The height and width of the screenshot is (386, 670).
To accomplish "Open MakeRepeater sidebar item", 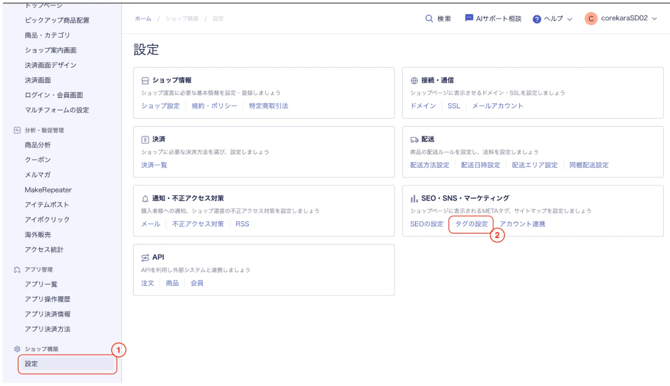I will point(48,189).
